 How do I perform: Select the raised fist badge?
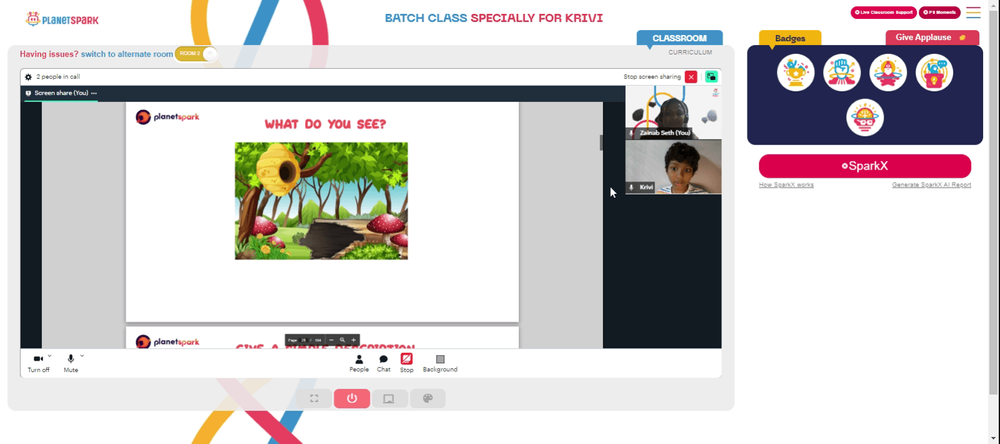(842, 73)
